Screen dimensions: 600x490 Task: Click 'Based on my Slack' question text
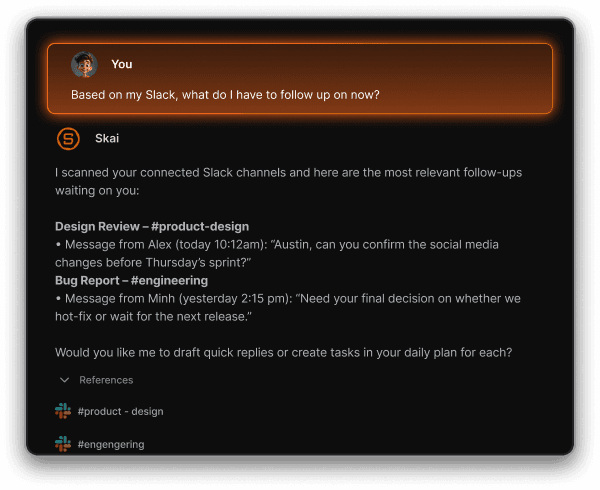(x=225, y=94)
